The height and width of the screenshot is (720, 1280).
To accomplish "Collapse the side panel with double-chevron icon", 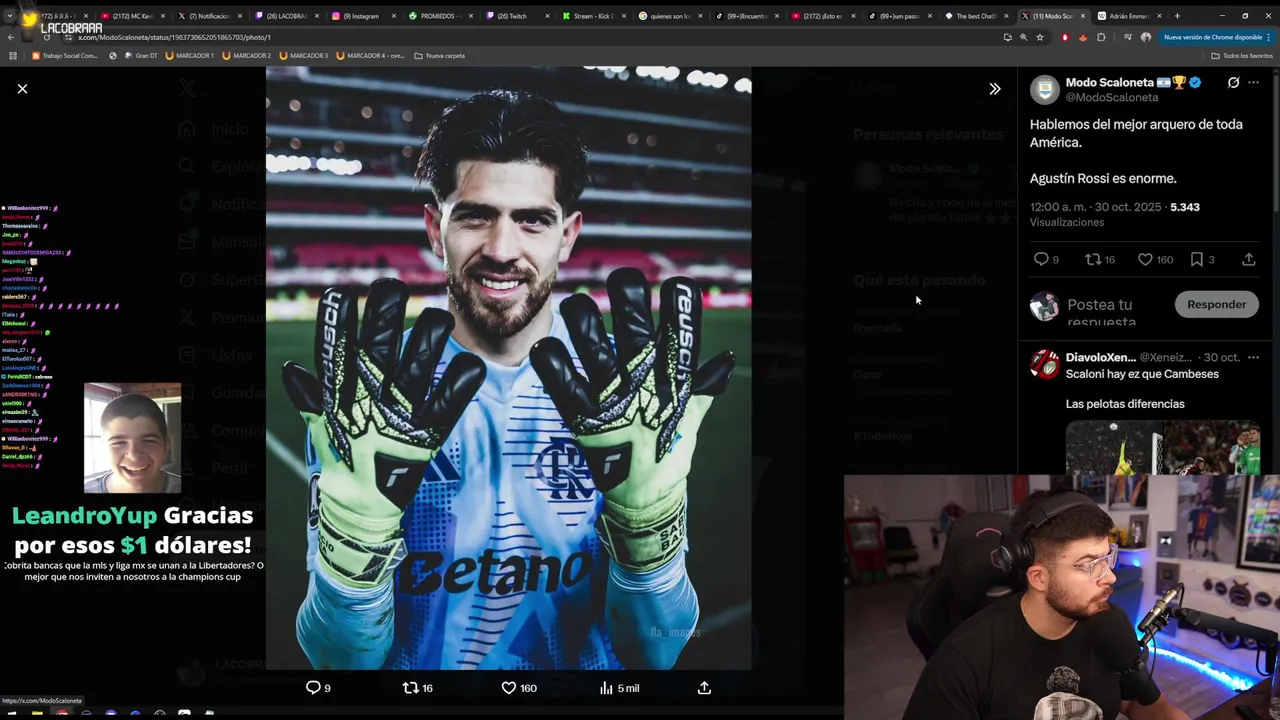I will (995, 89).
